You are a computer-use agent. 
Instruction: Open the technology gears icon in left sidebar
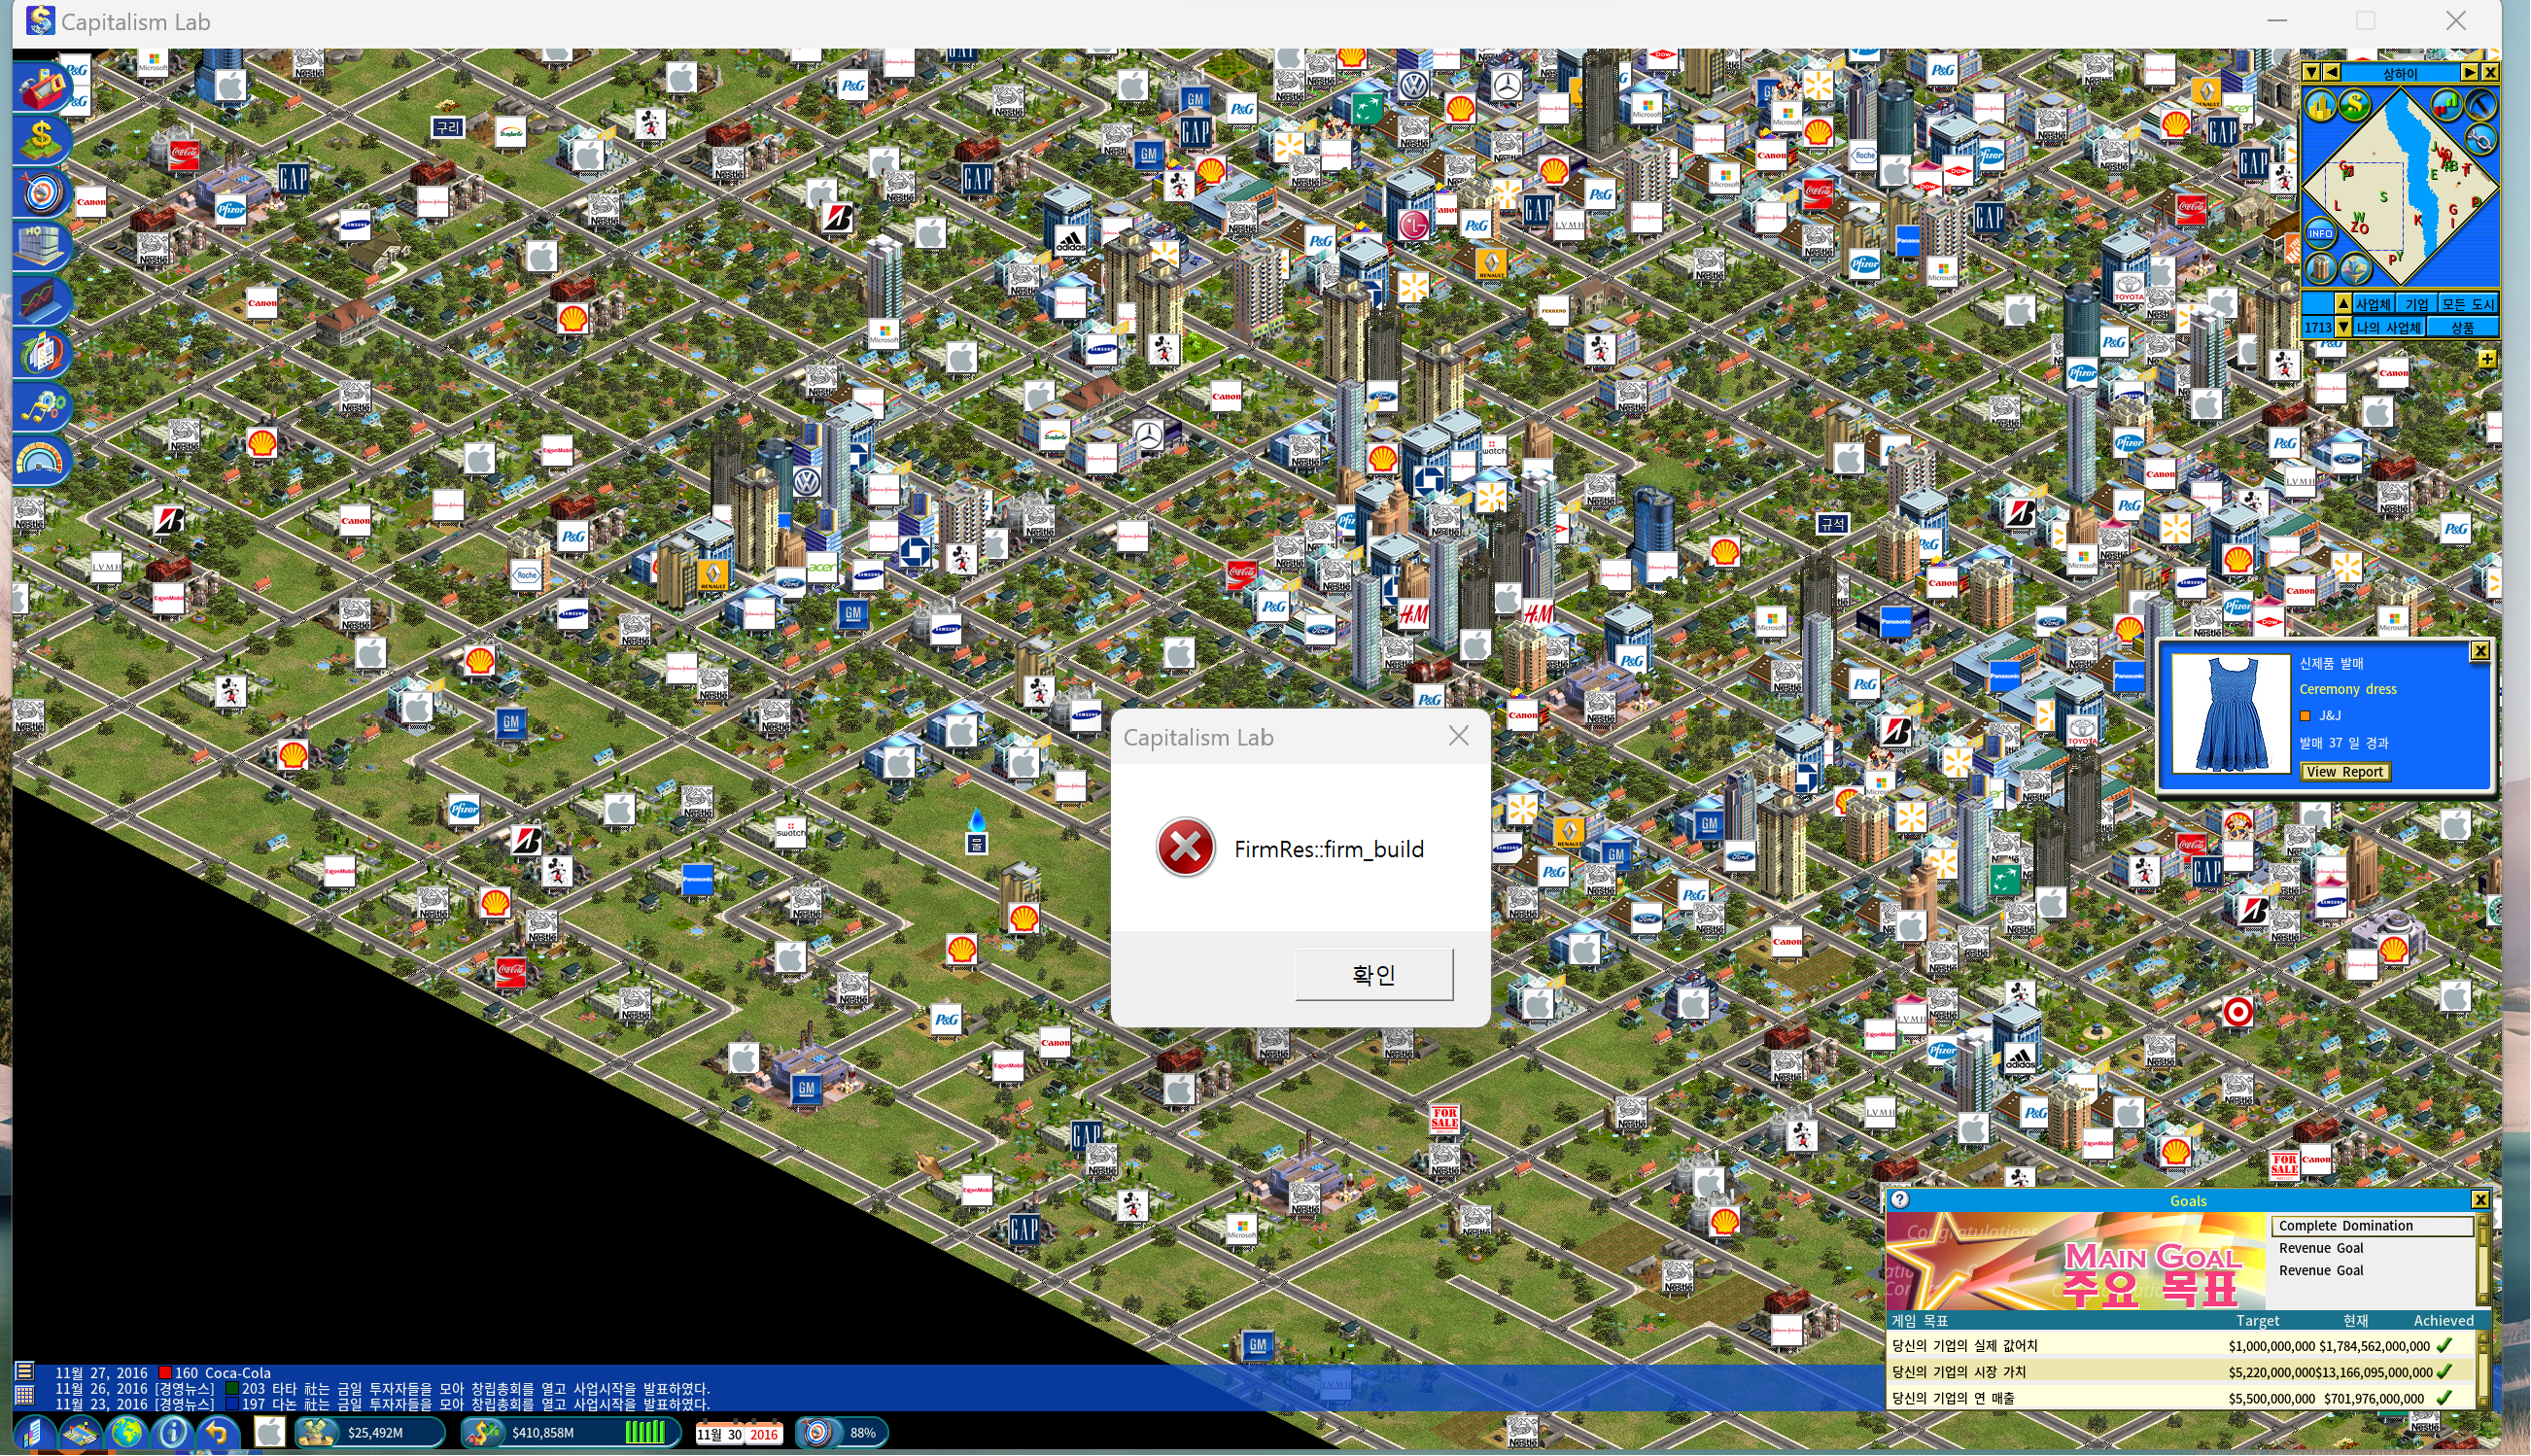coord(41,406)
